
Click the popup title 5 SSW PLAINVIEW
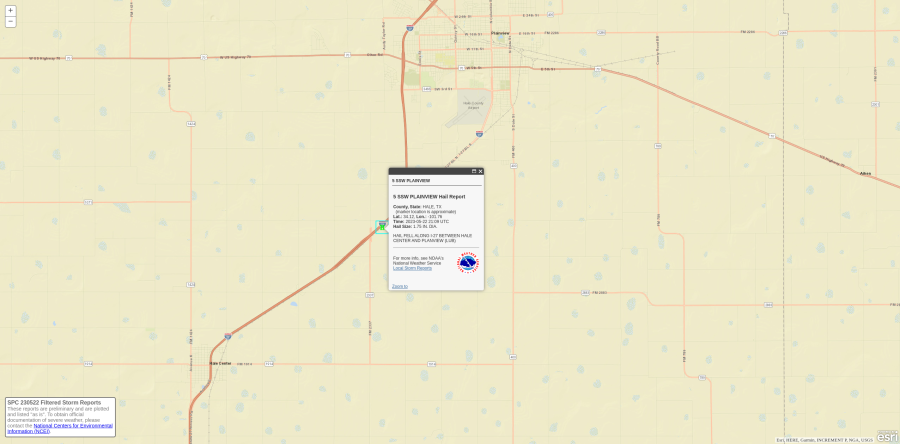coord(411,180)
